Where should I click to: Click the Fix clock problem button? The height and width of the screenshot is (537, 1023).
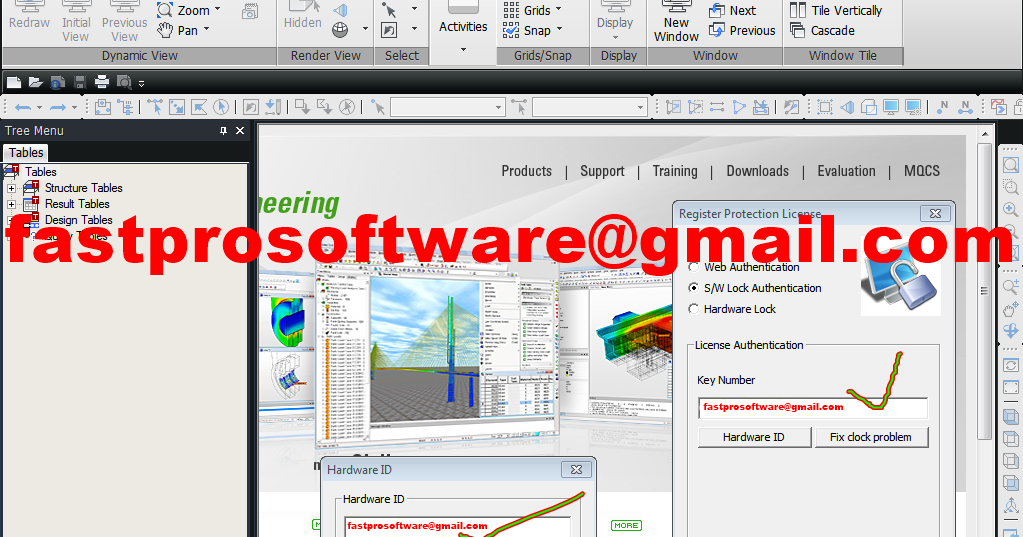[x=871, y=437]
